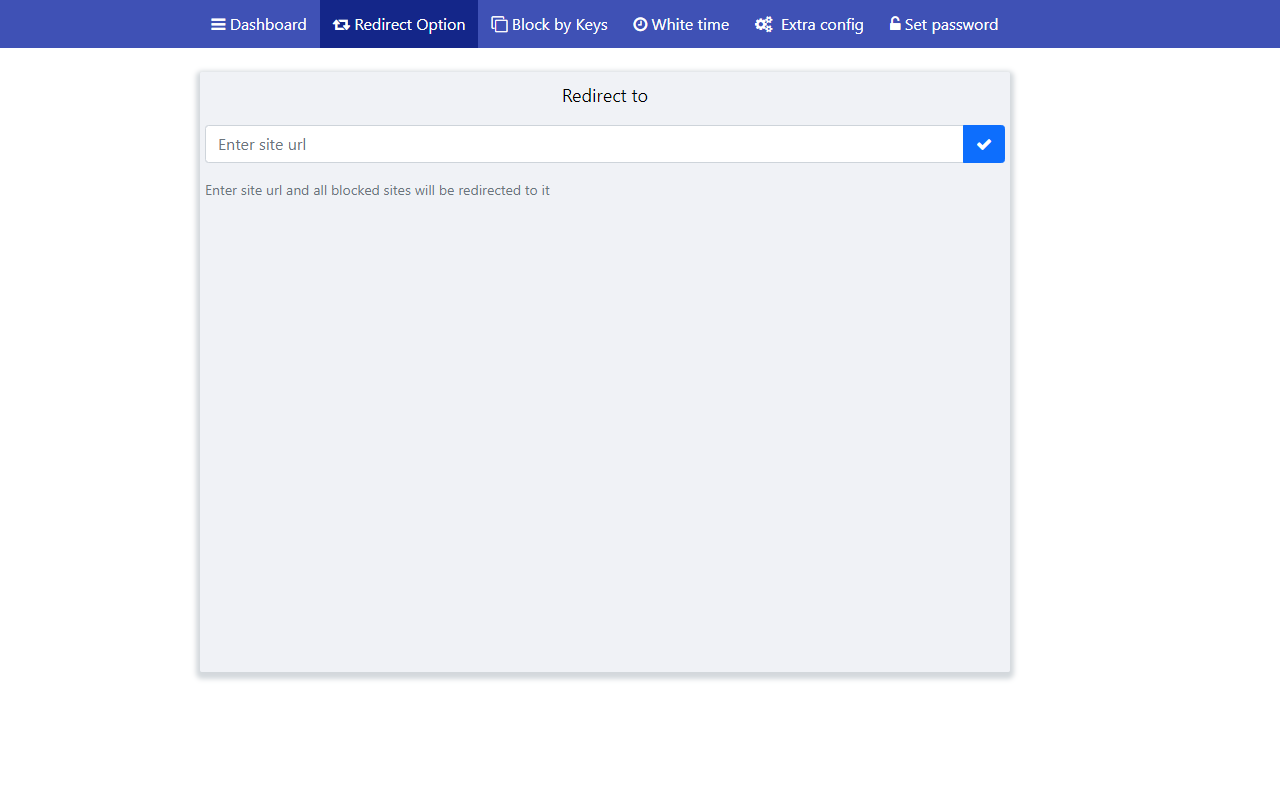
Task: Click the clock icon beside White time
Action: 639,24
